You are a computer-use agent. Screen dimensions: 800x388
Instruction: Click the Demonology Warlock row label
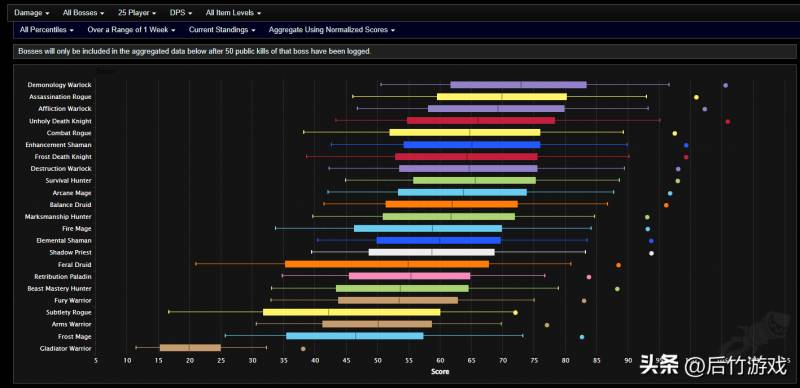(59, 85)
